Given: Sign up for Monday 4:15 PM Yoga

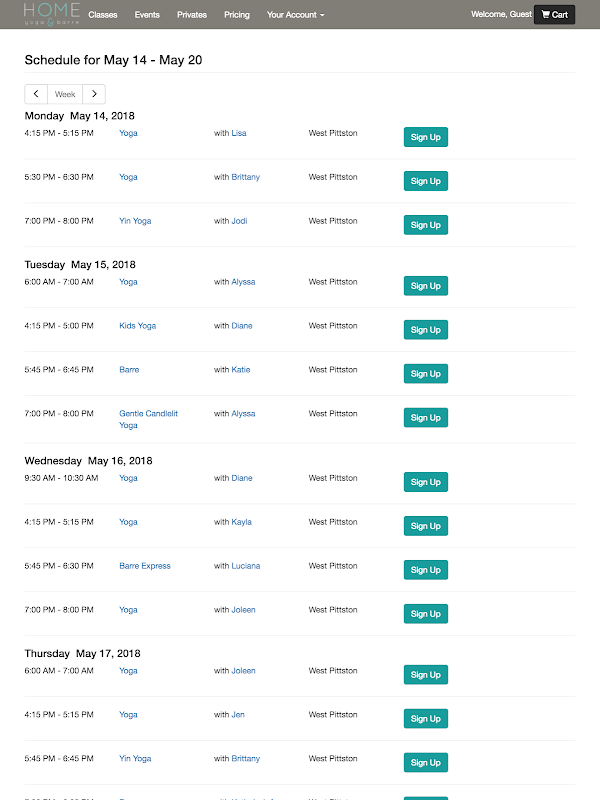Looking at the screenshot, I should pos(425,137).
